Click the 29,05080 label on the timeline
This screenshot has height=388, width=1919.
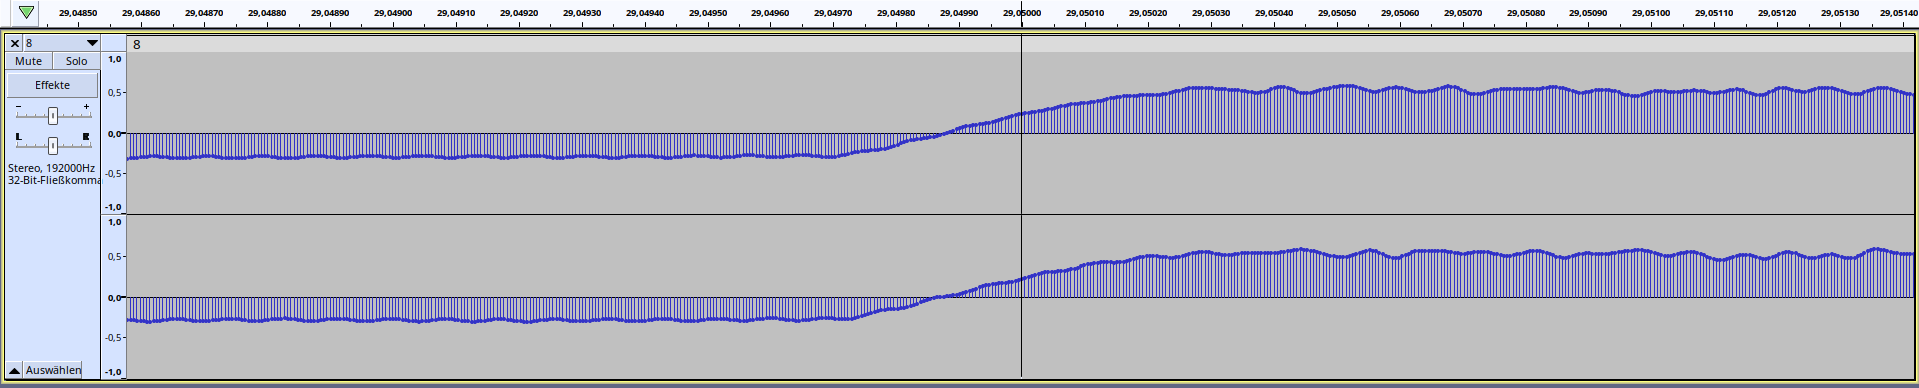tap(1525, 13)
